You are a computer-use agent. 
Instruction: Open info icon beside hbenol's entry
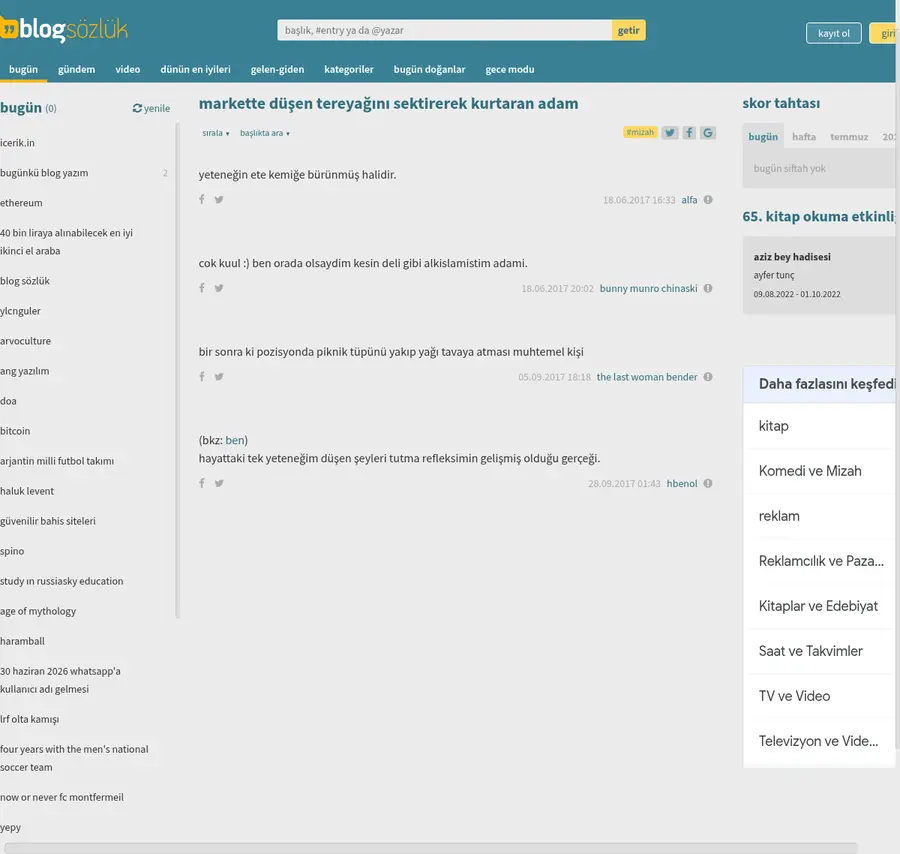(x=708, y=483)
